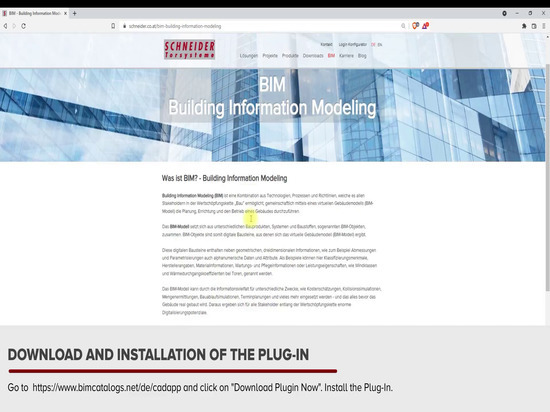Open the browser main menu icon

[544, 26]
